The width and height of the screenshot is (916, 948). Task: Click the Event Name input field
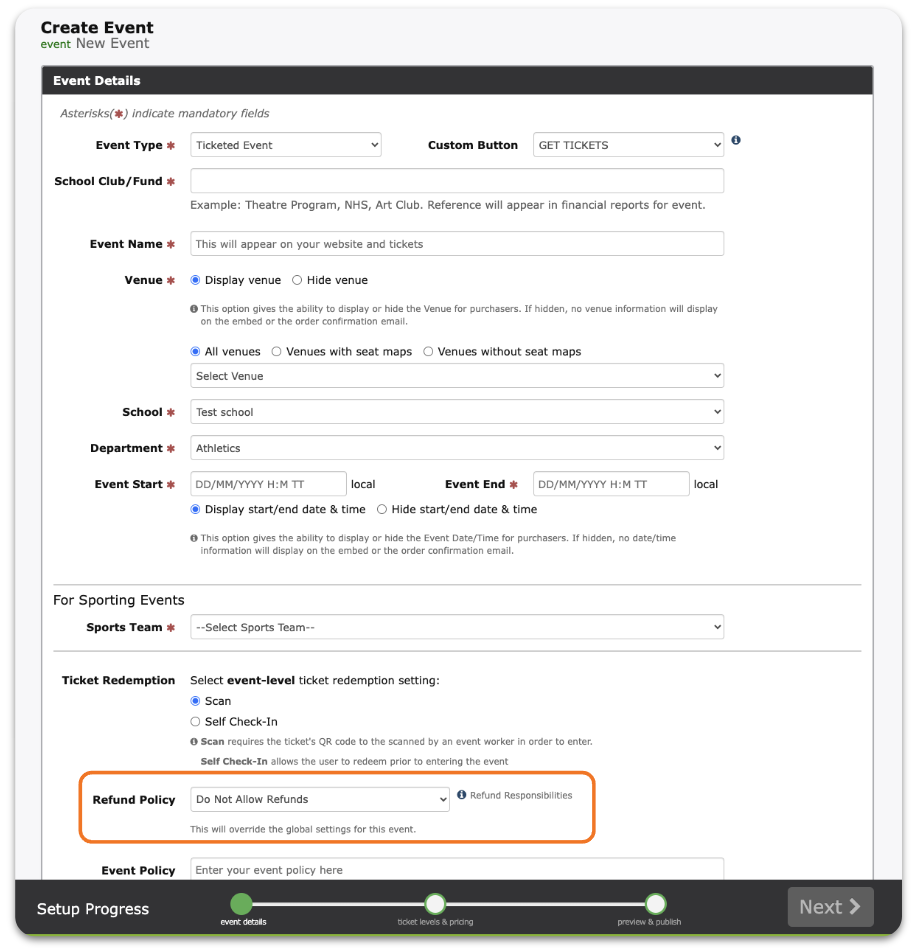pyautogui.click(x=457, y=244)
